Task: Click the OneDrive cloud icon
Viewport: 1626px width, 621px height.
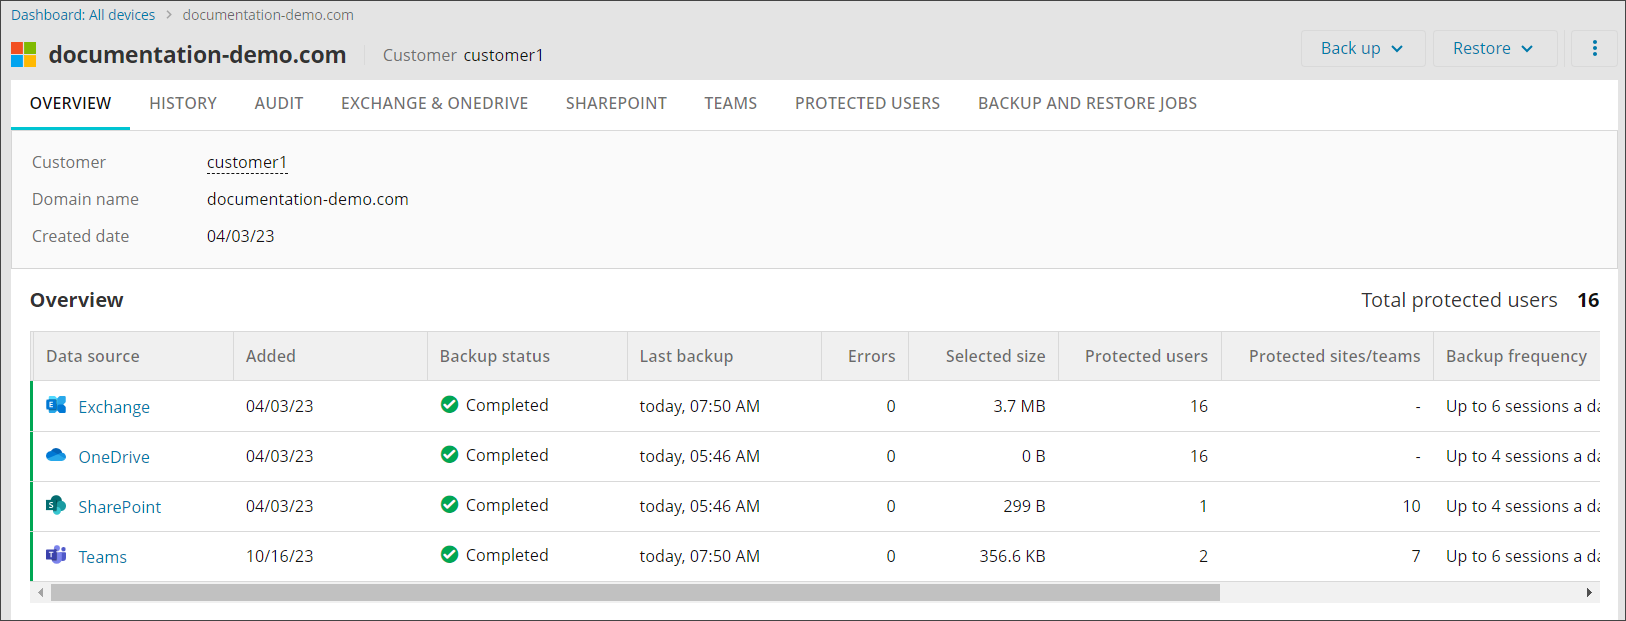Action: tap(56, 455)
